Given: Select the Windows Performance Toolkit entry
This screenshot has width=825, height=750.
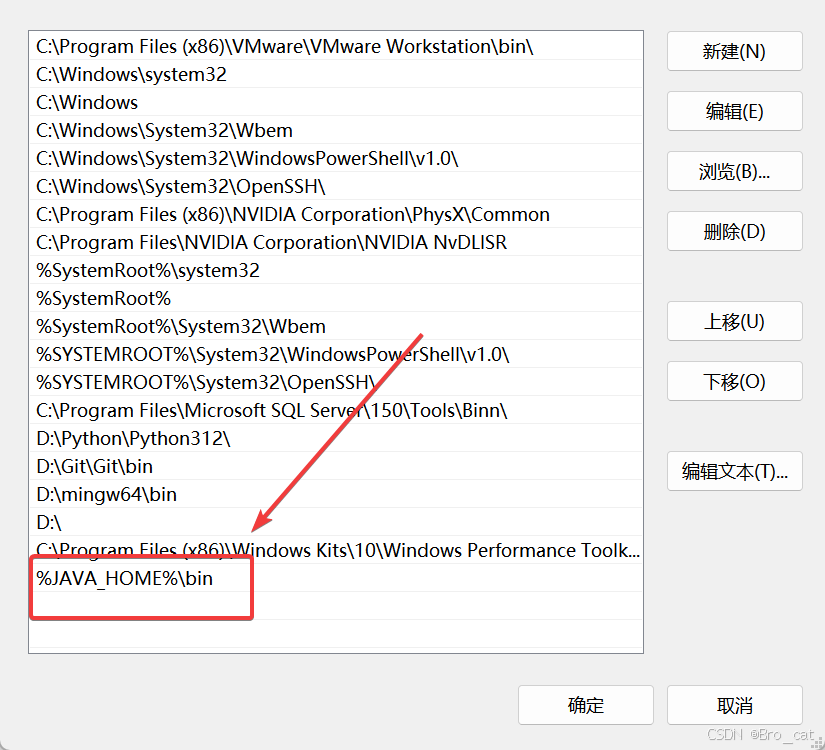Looking at the screenshot, I should point(336,550).
